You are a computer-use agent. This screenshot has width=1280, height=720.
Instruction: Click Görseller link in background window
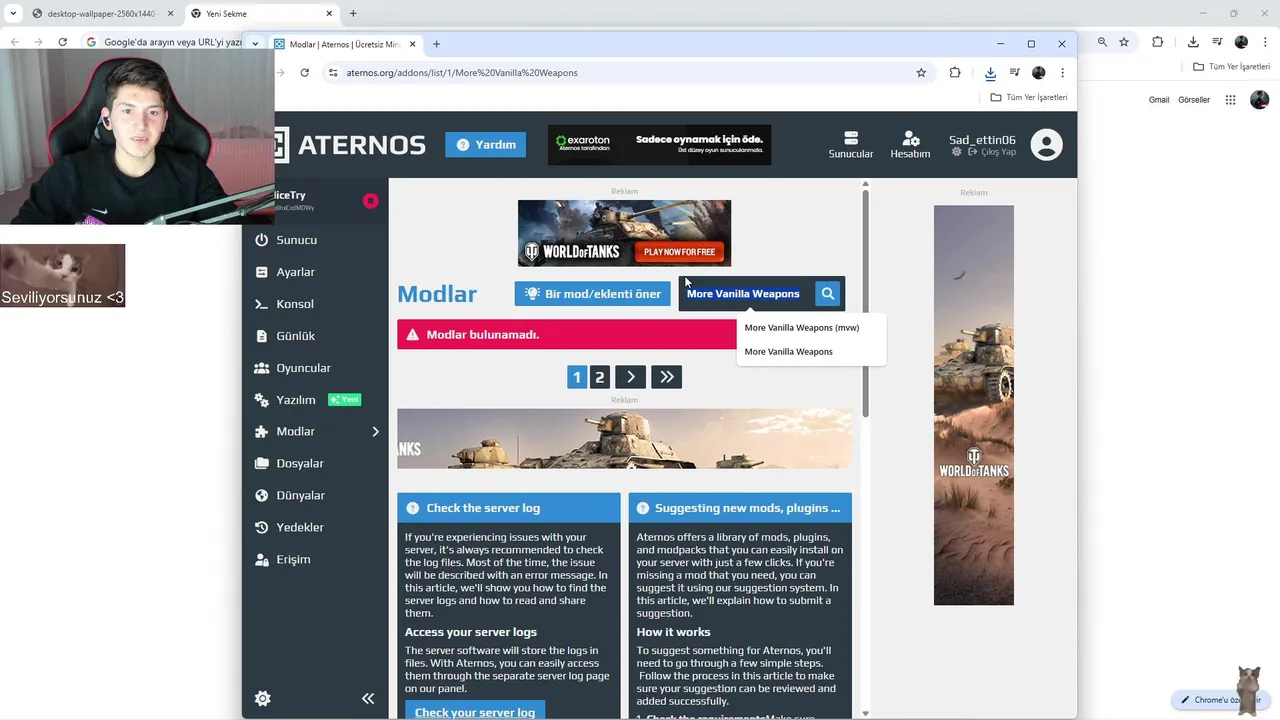tap(1194, 100)
